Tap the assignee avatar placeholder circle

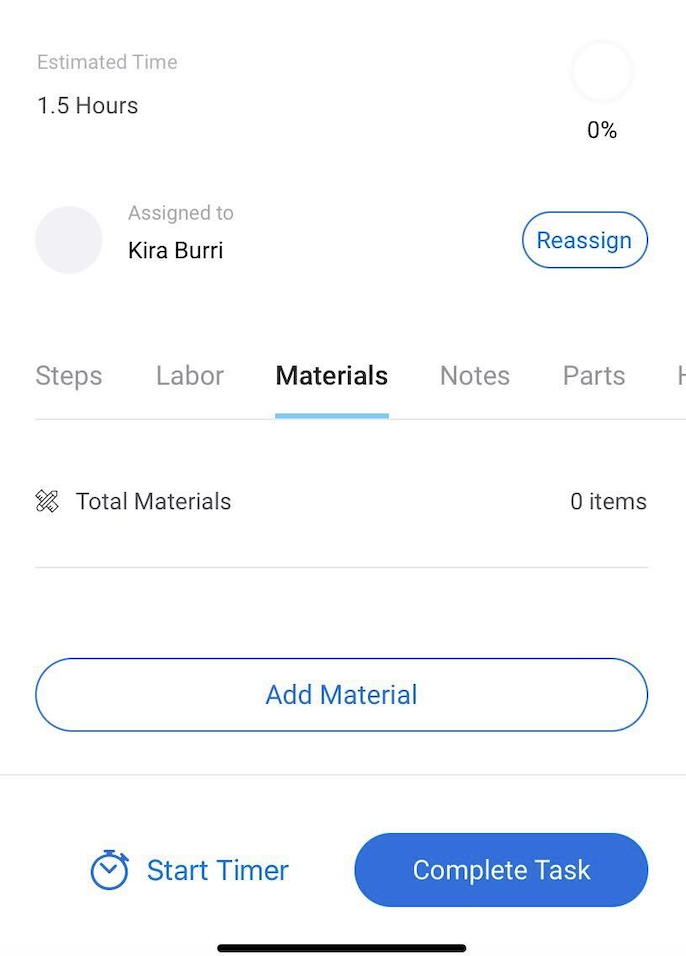click(x=69, y=240)
